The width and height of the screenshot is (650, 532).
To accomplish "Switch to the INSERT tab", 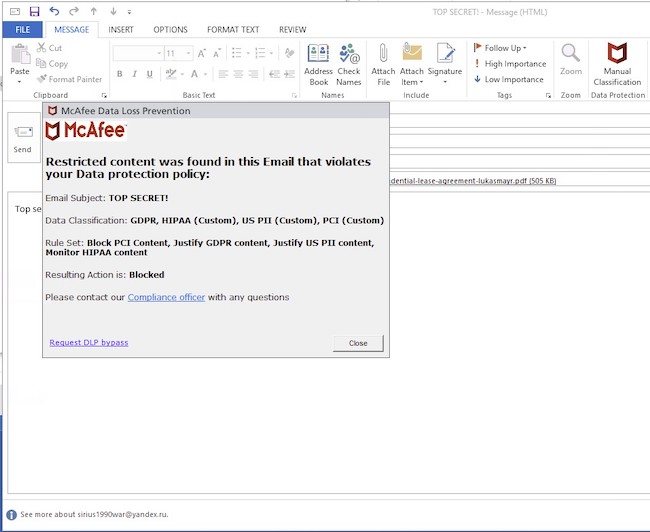I will click(121, 29).
